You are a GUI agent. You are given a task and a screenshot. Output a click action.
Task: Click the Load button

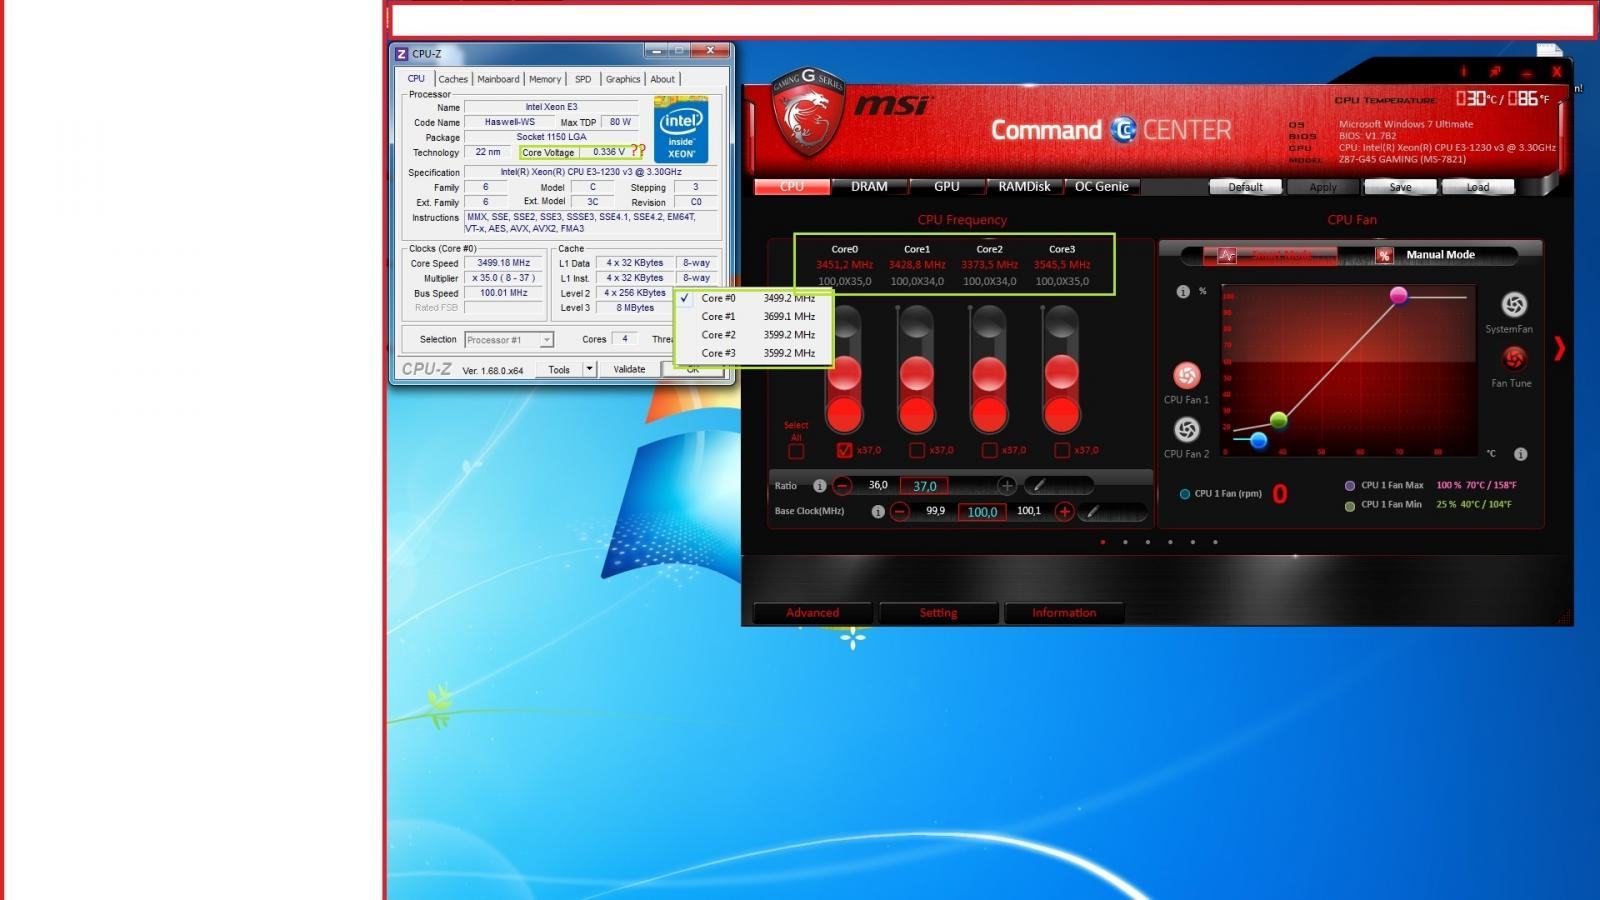click(1478, 187)
